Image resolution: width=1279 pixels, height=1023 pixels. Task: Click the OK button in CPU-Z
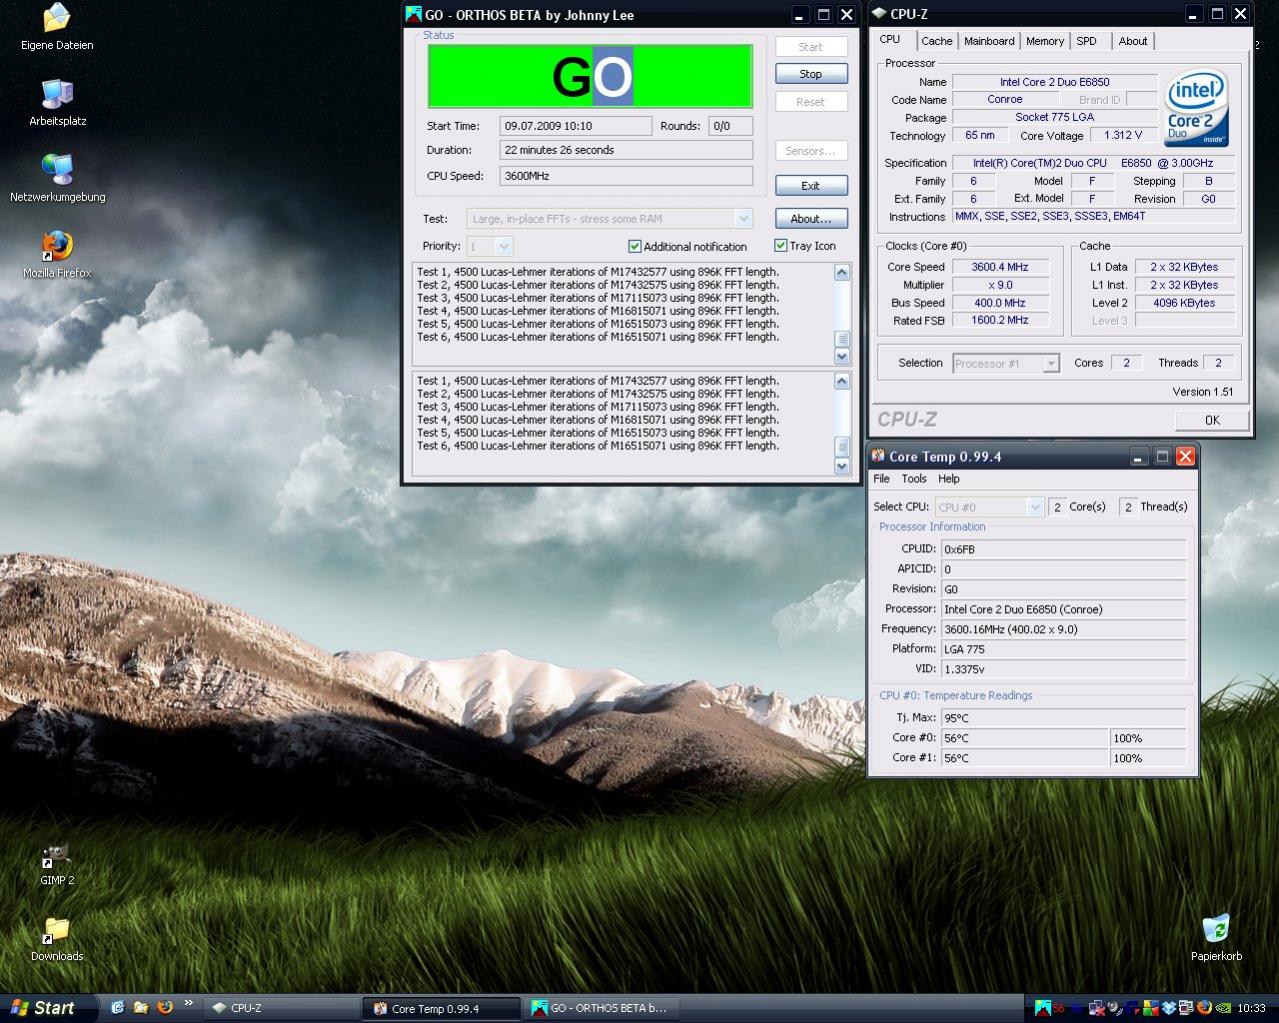[x=1212, y=420]
